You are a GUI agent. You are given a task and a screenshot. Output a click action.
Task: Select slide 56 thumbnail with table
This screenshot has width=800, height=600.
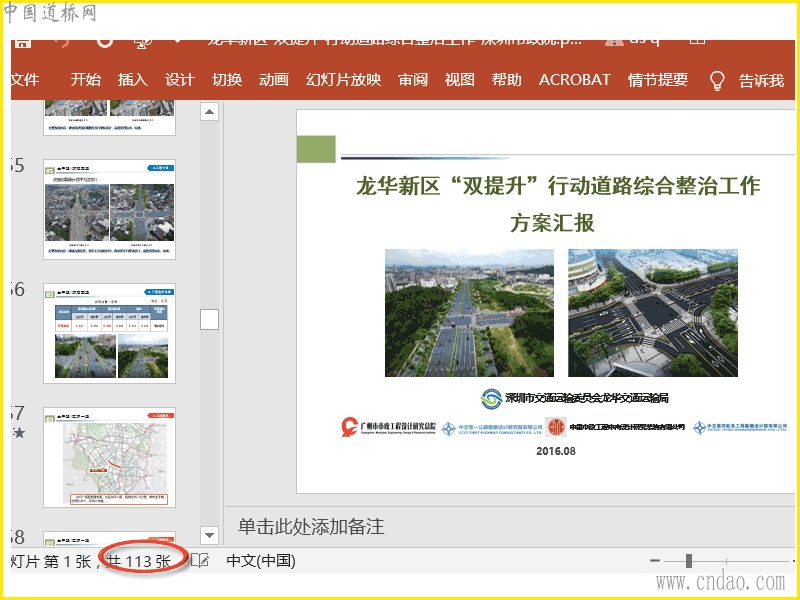(x=110, y=333)
